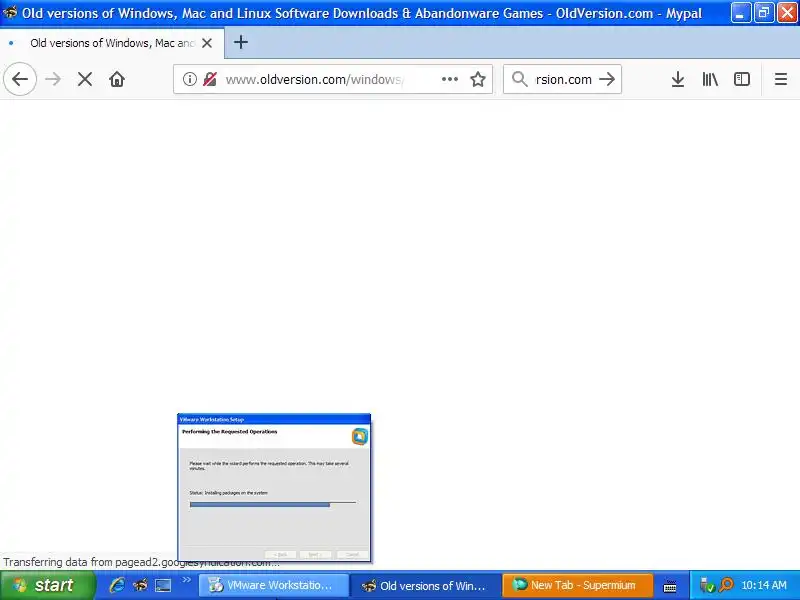The image size is (800, 600).
Task: Close the Old versions of Windows tab
Action: click(207, 43)
